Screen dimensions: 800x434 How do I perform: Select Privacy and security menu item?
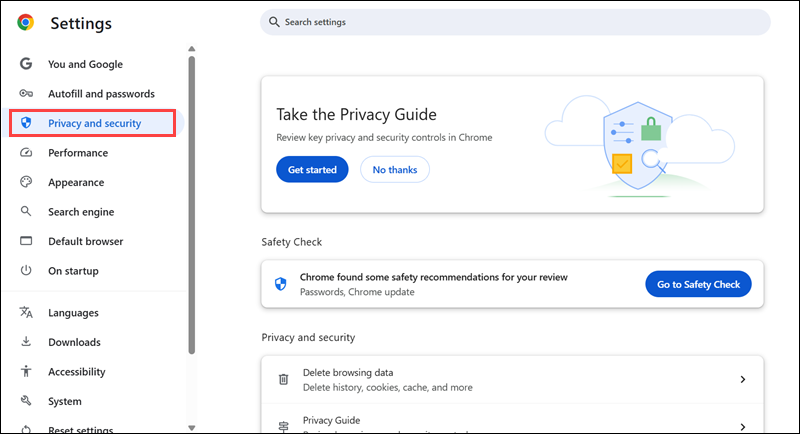(x=94, y=123)
